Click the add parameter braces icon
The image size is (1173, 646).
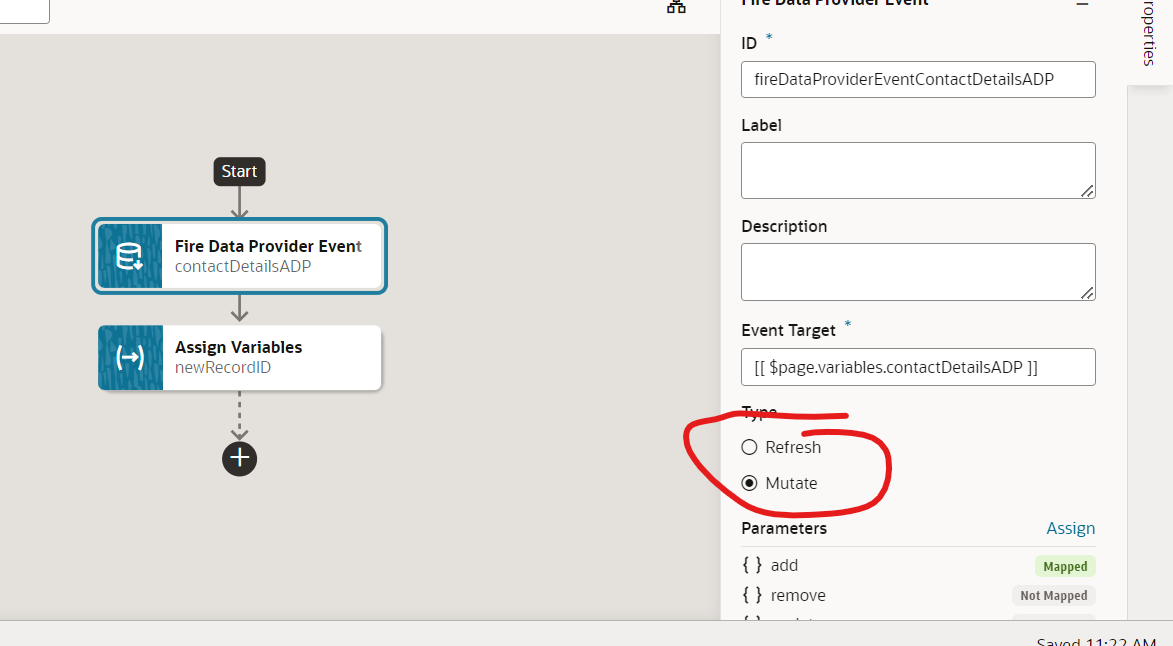pos(752,565)
